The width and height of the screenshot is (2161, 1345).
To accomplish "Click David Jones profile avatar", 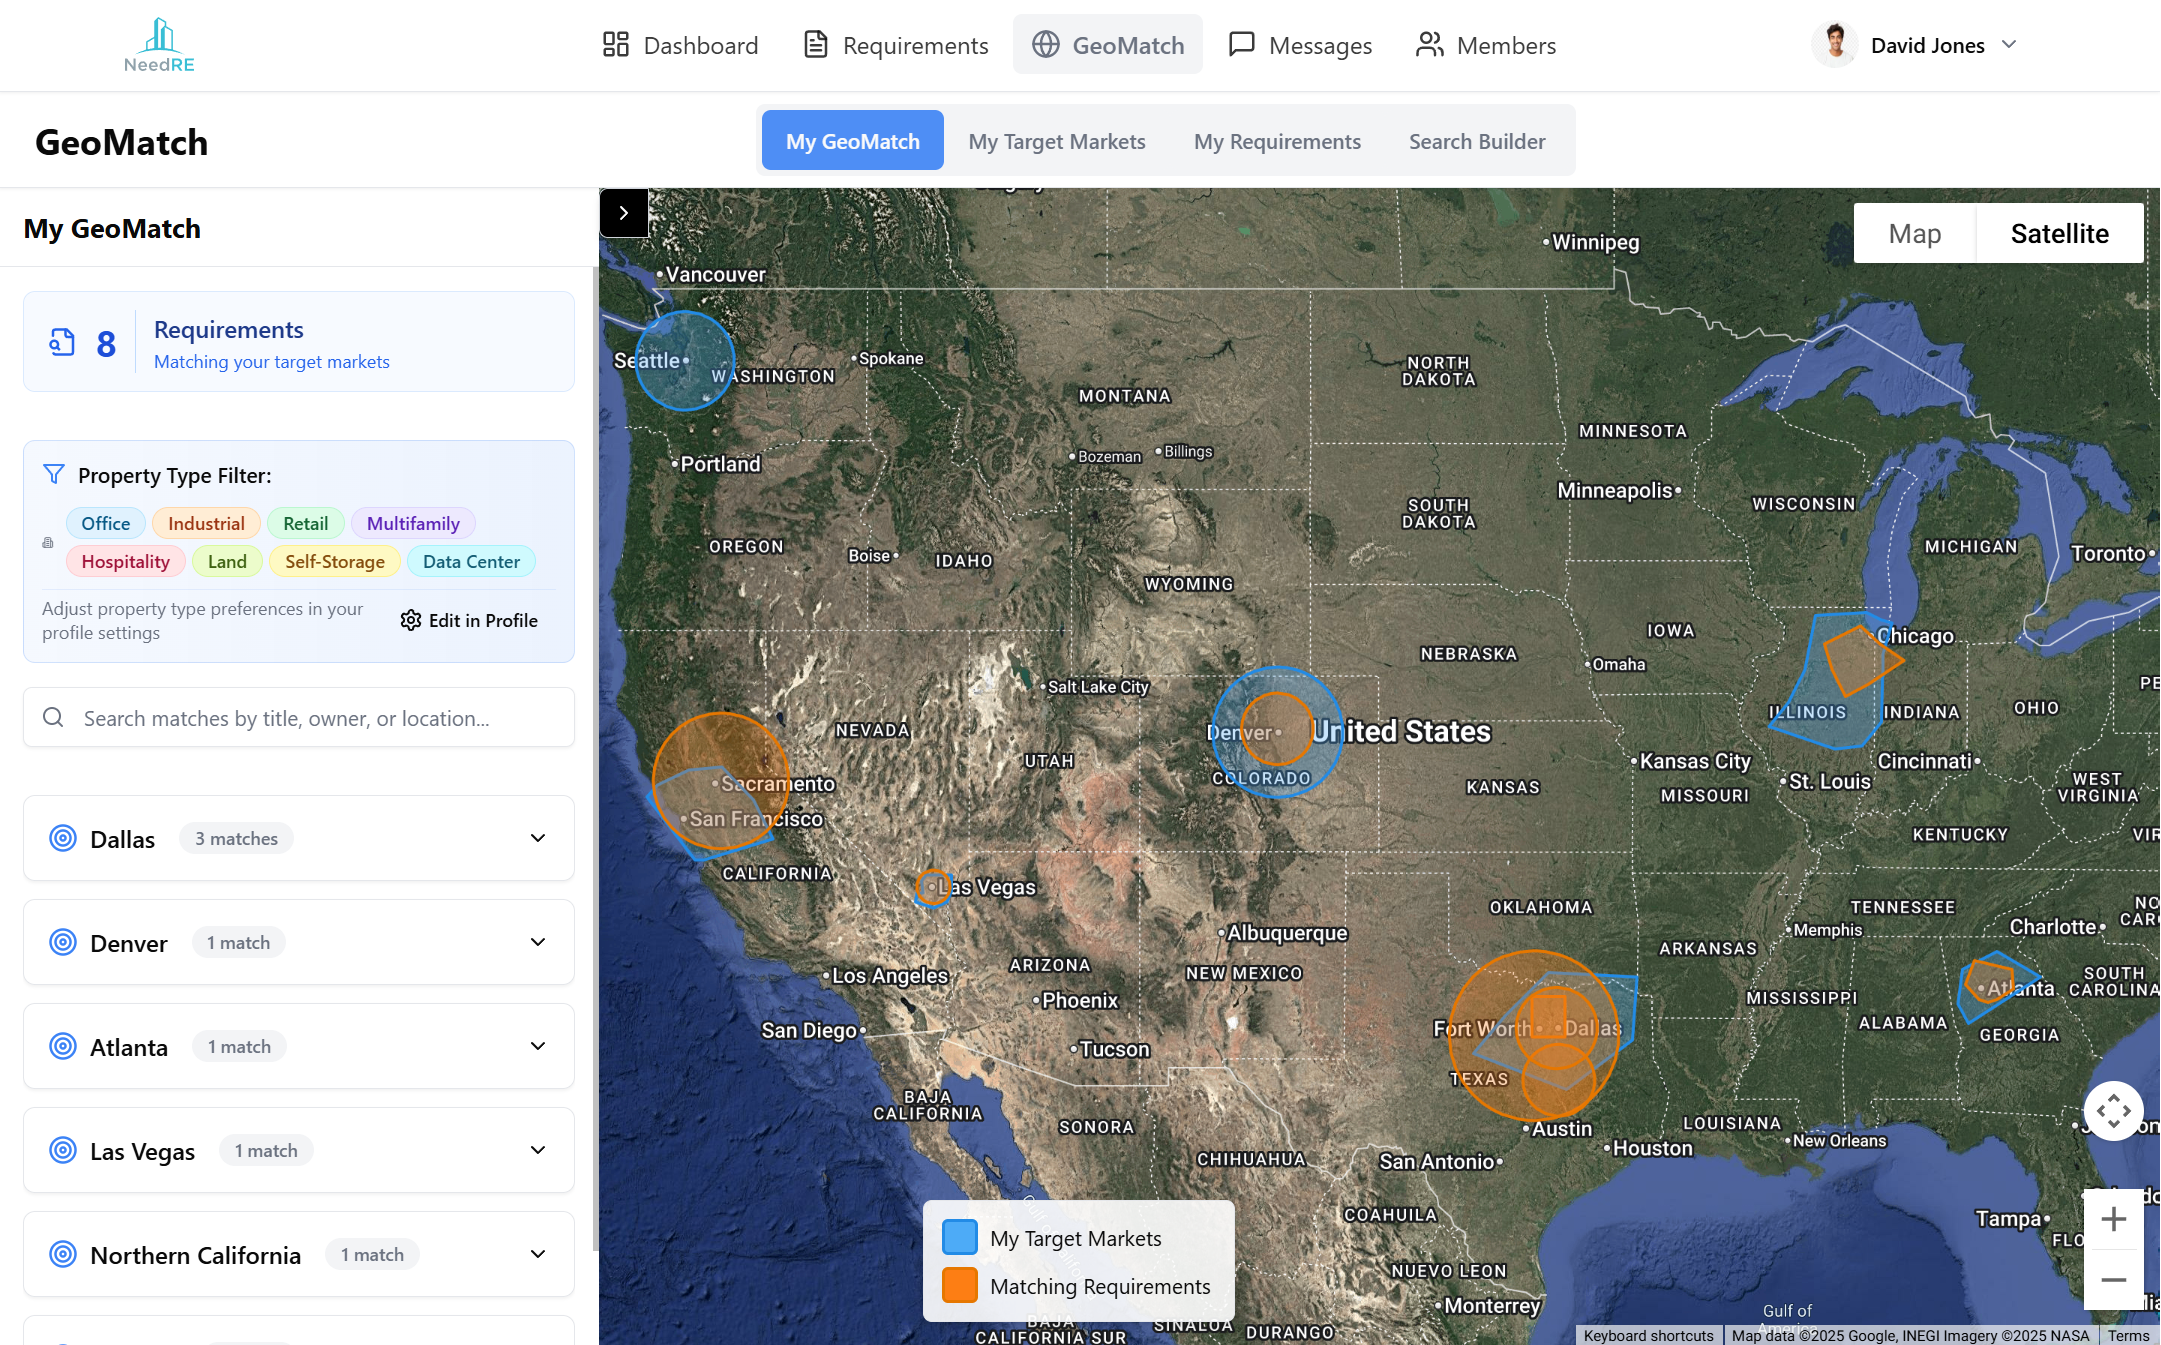I will [1835, 45].
